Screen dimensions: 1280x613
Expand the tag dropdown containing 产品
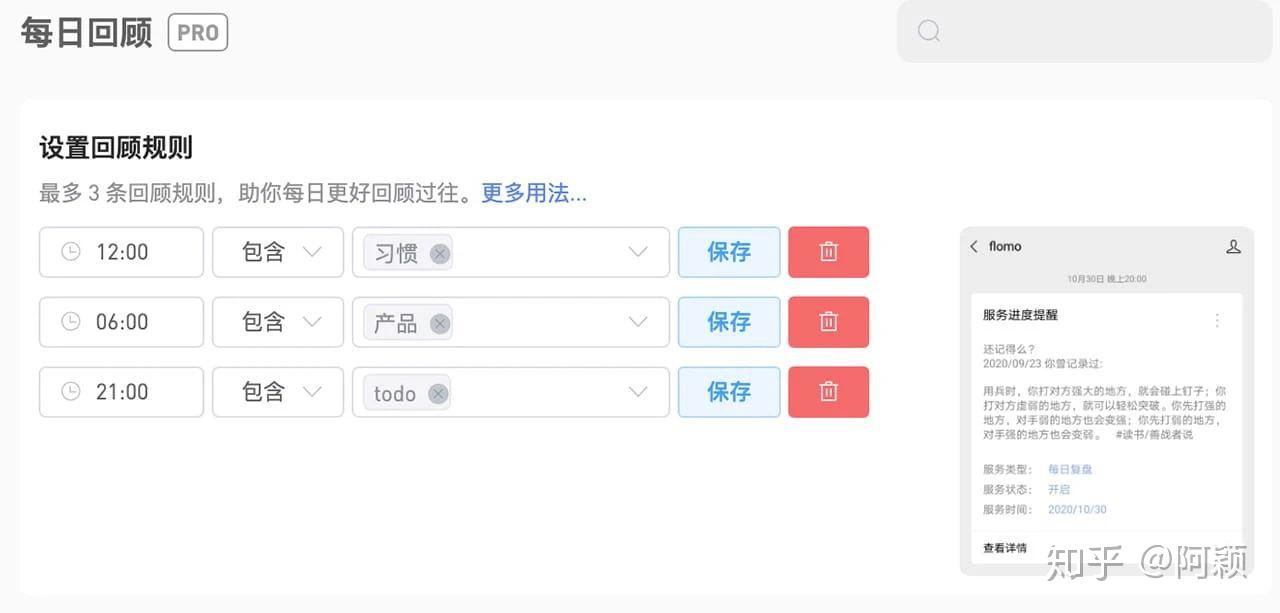click(638, 322)
